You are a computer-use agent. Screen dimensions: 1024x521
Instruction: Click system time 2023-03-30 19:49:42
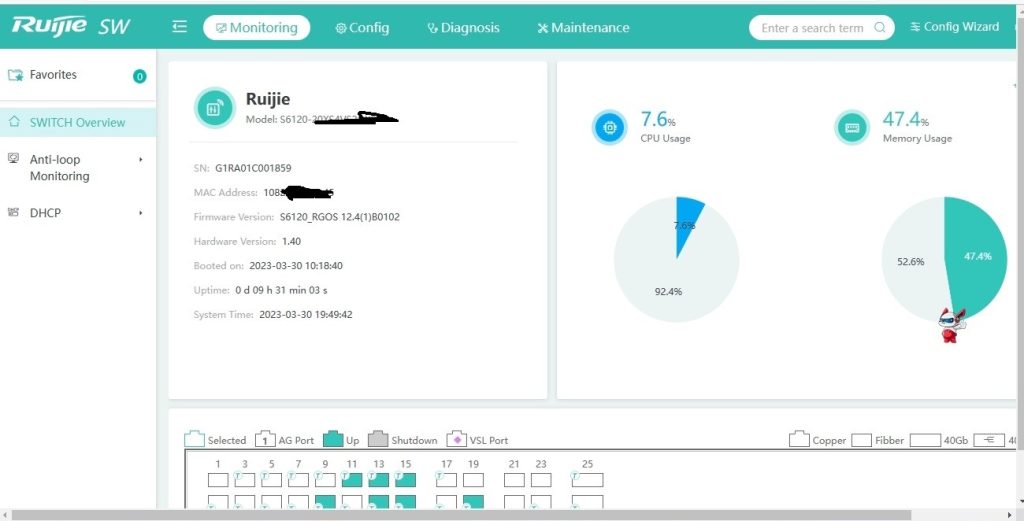click(x=306, y=315)
